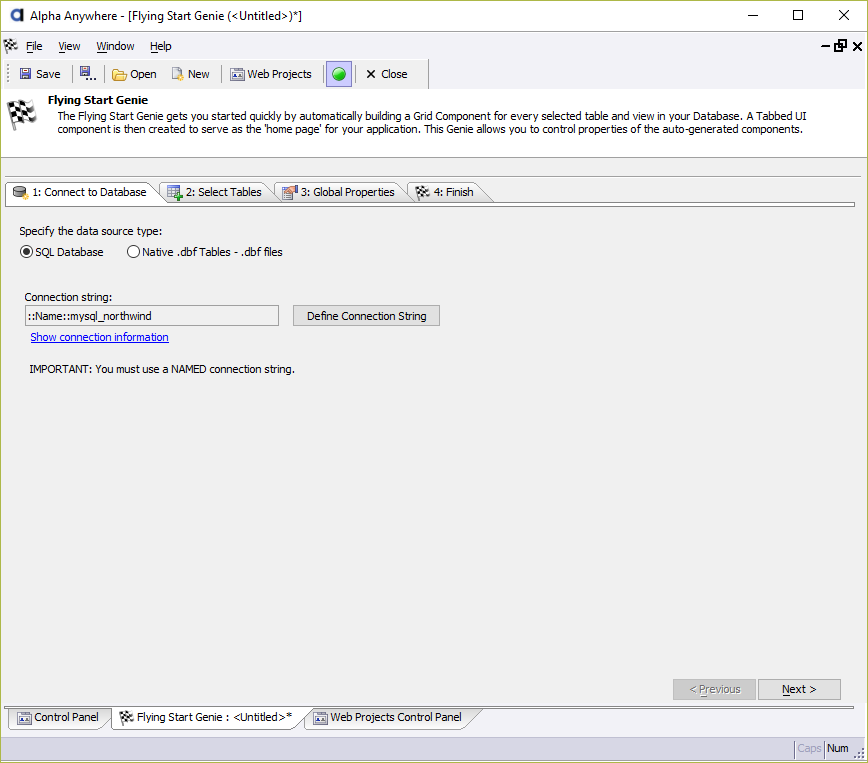
Task: Click the Alpha Anywhere title bar logo
Action: point(17,16)
